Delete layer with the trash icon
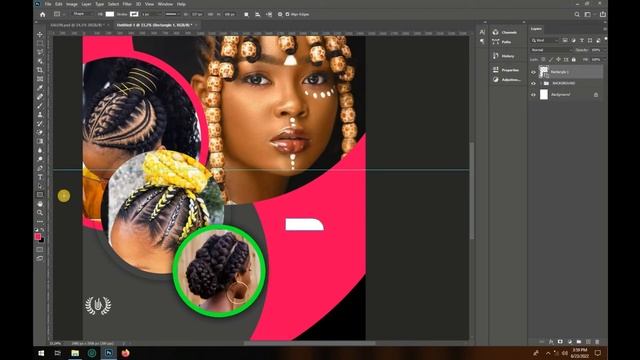Image resolution: width=640 pixels, height=360 pixels. coord(597,342)
